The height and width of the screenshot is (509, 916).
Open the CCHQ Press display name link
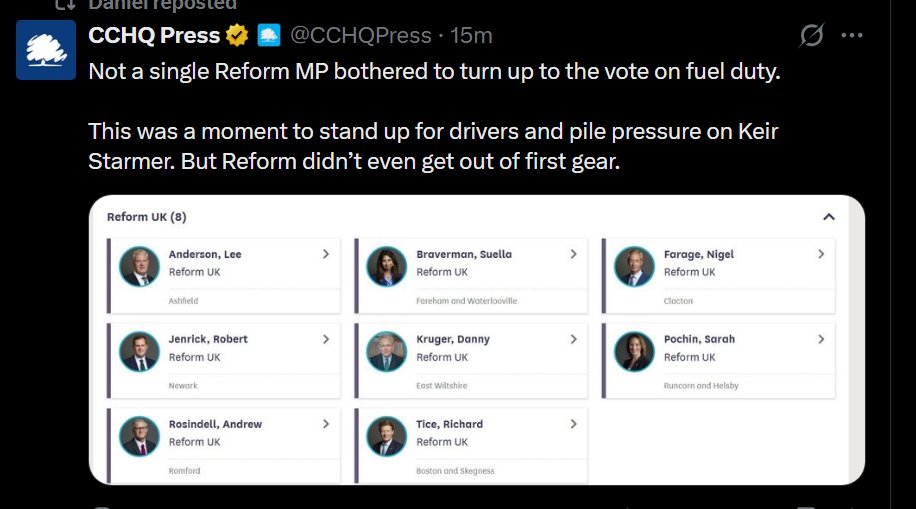tap(154, 36)
